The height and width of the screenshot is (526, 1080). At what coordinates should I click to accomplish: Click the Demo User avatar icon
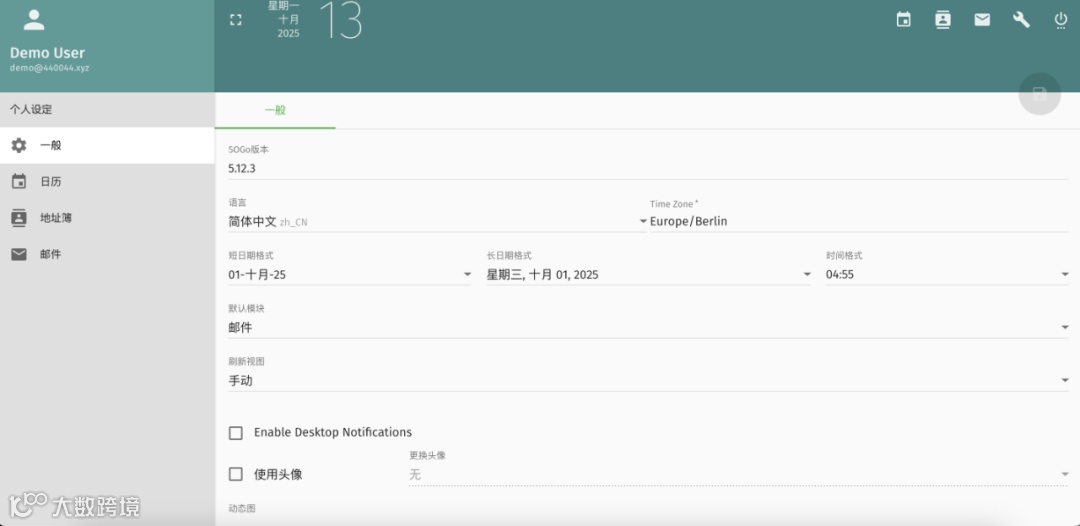(34, 20)
